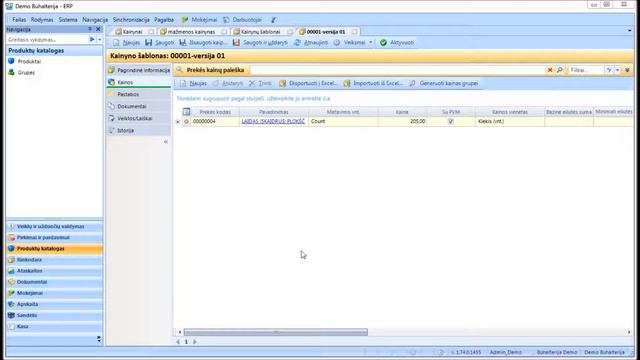The width and height of the screenshot is (640, 360).
Task: Click the Kaina column header
Action: point(402,112)
